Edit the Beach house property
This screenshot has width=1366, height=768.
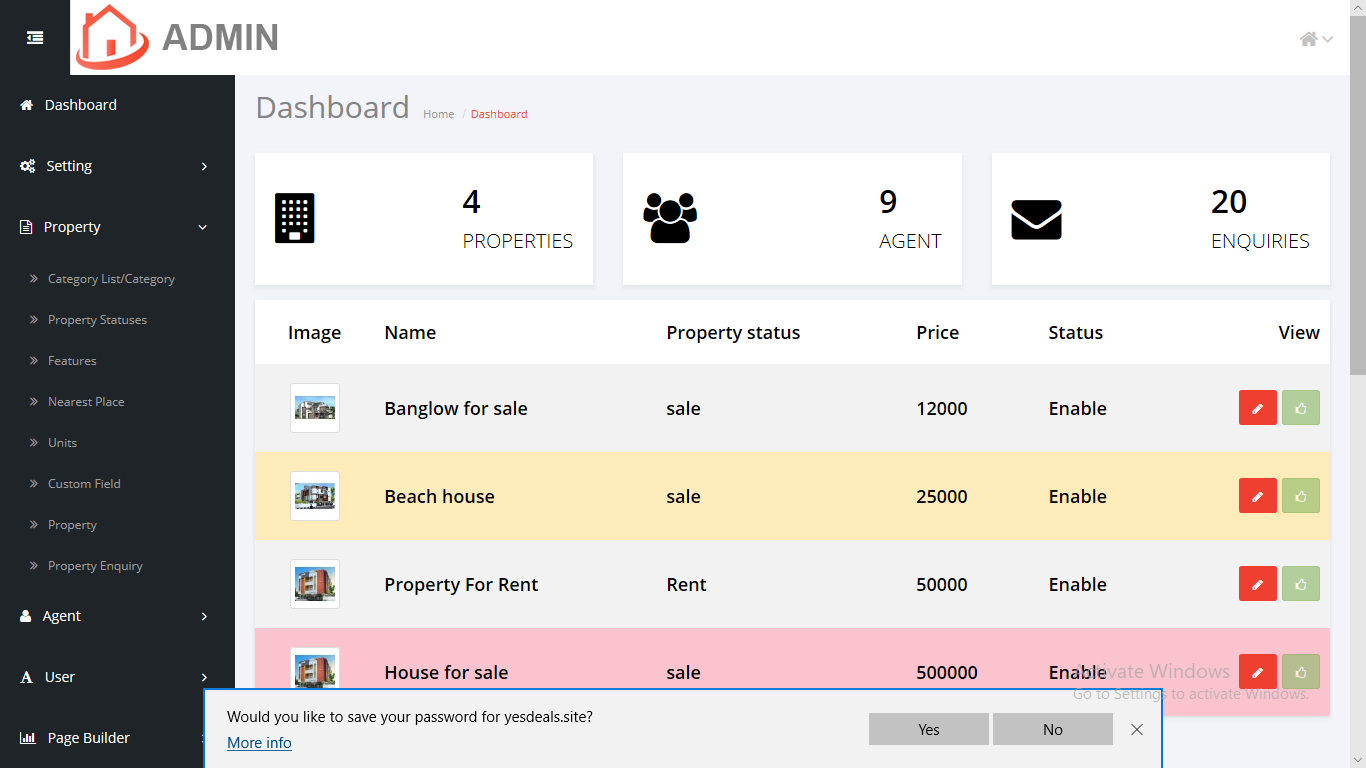(1257, 496)
